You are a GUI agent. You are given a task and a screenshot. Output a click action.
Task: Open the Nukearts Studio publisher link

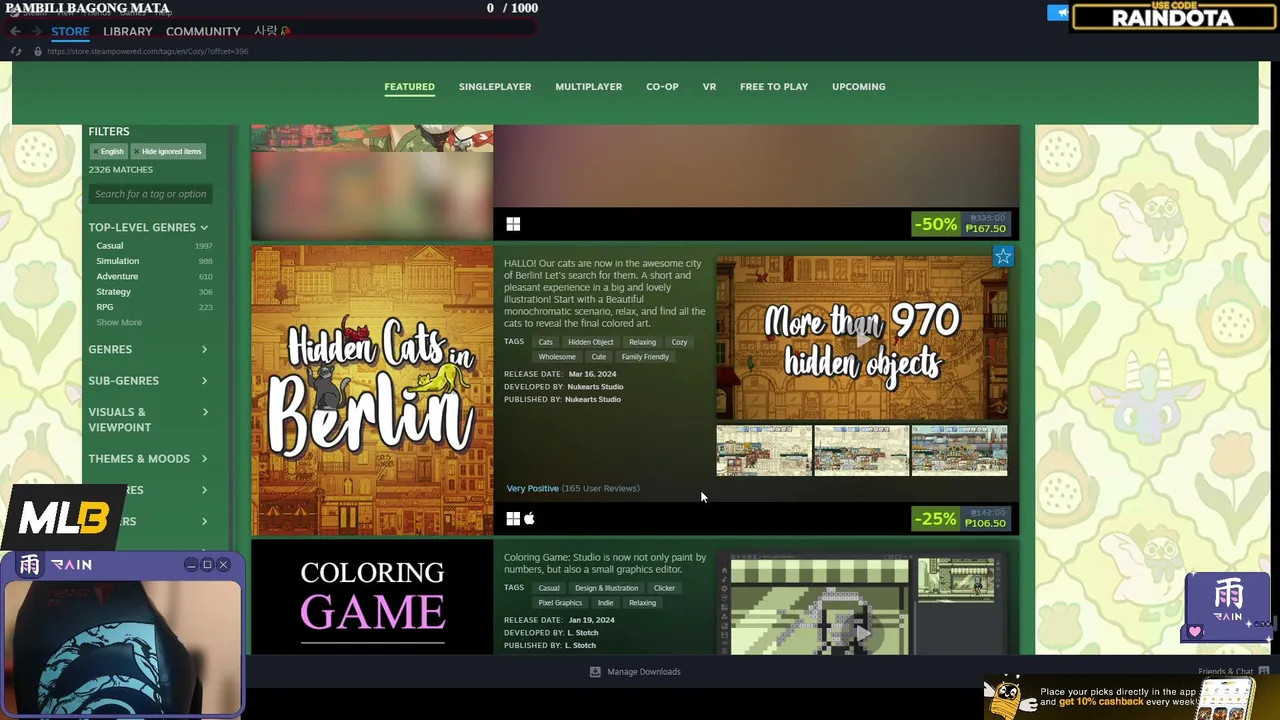click(593, 399)
